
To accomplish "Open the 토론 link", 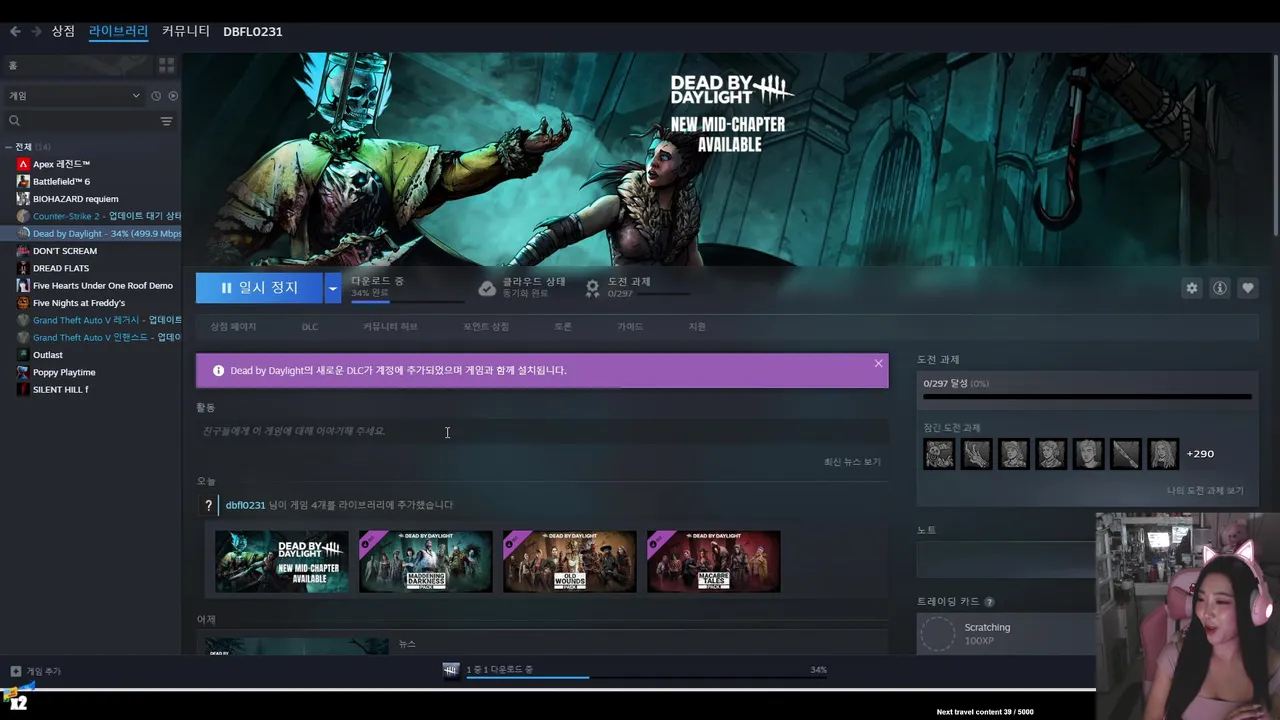I will [563, 327].
